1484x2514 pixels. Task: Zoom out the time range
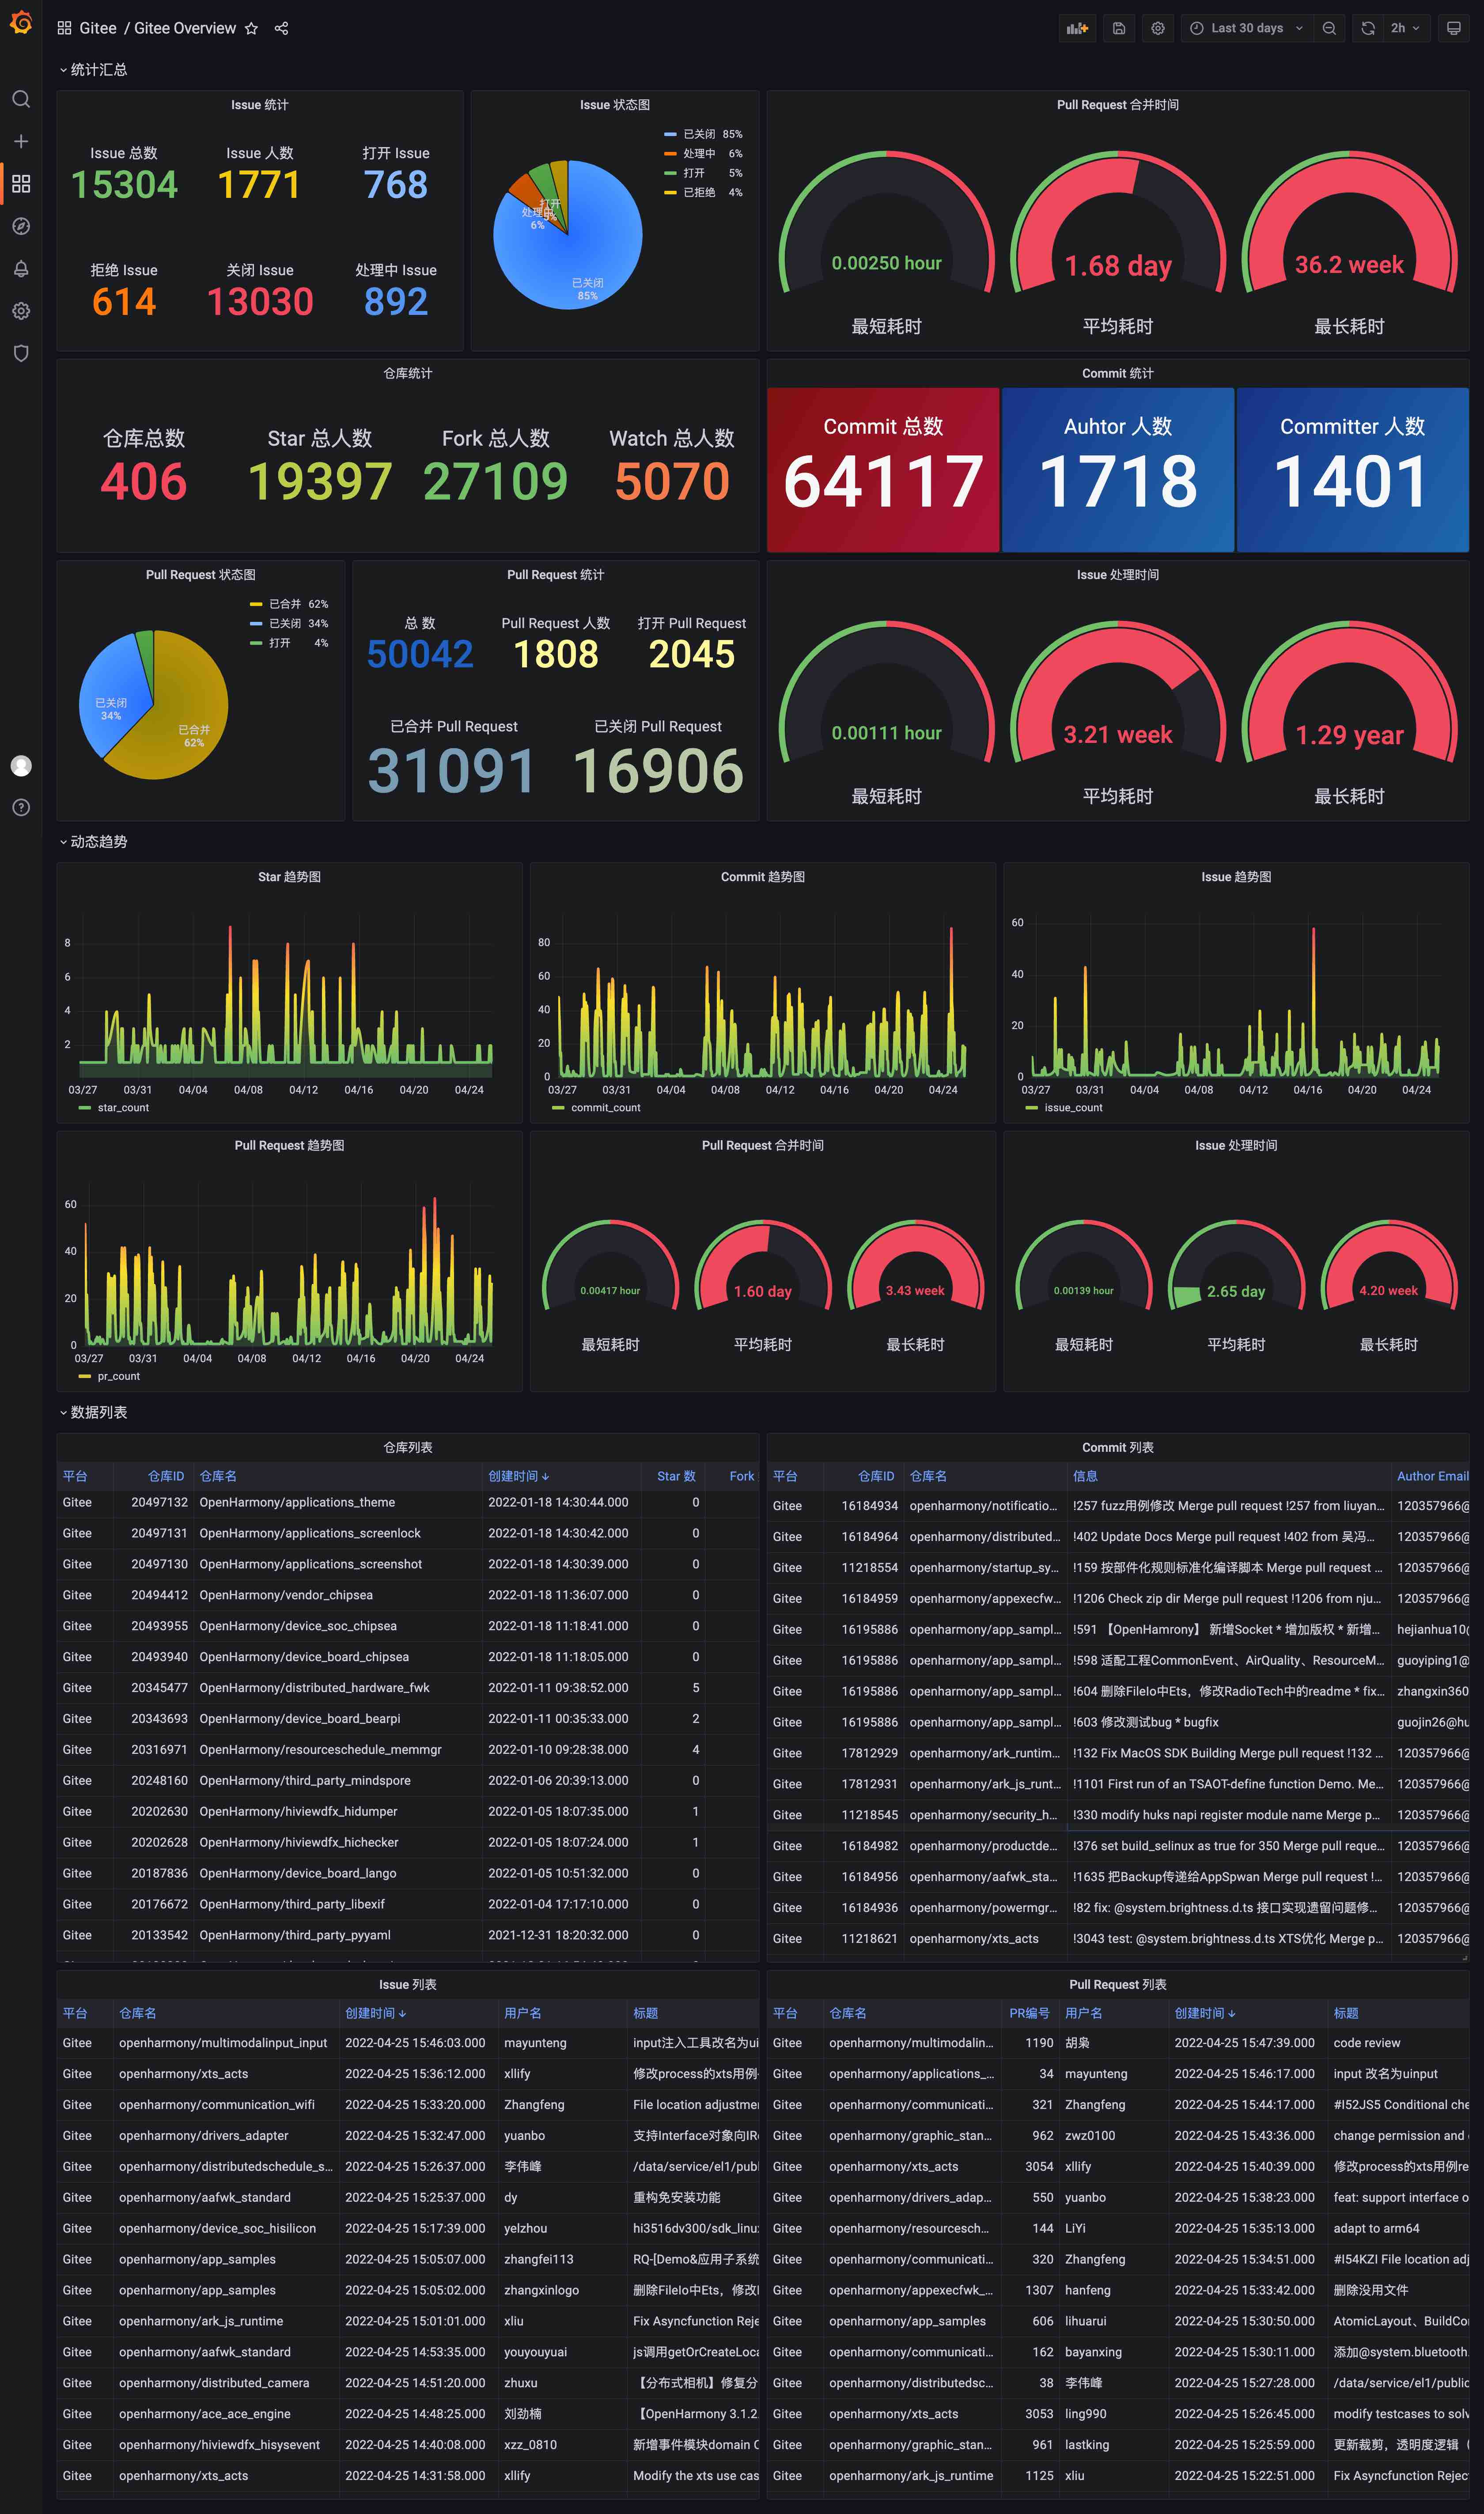(x=1329, y=28)
